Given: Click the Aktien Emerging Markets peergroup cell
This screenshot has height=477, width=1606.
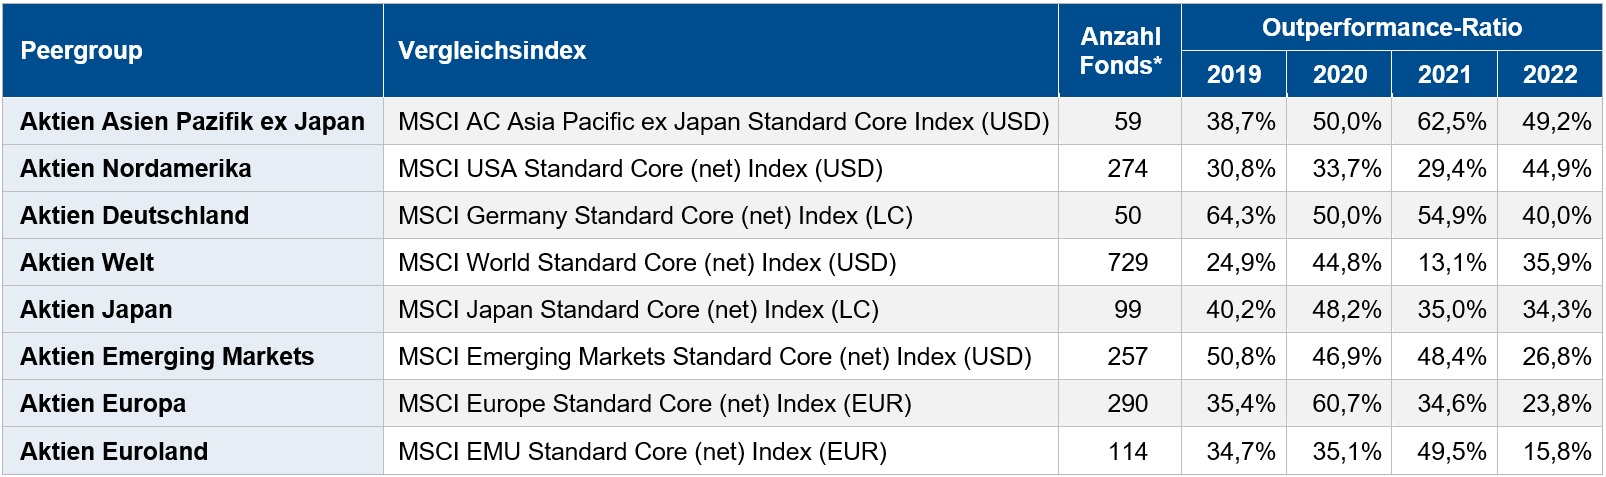Looking at the screenshot, I should [x=167, y=357].
